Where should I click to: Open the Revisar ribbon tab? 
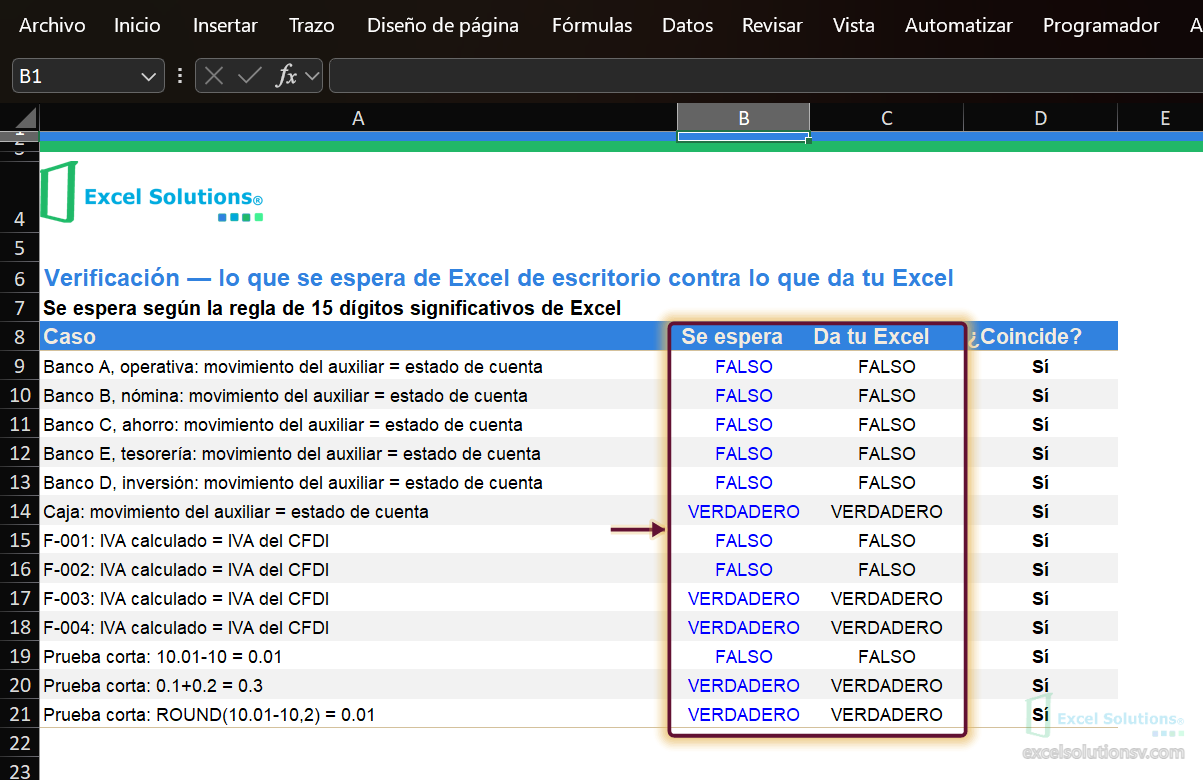click(x=772, y=26)
